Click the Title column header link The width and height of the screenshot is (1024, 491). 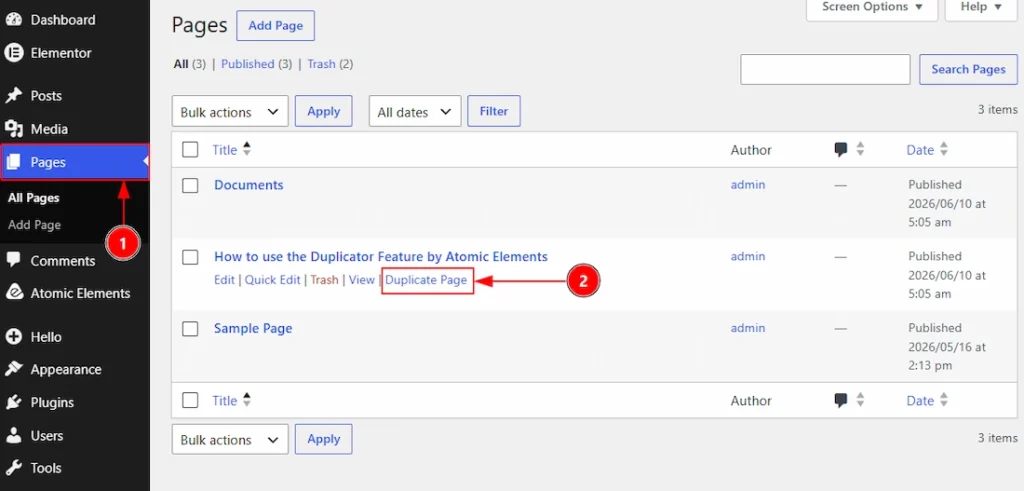pyautogui.click(x=225, y=150)
